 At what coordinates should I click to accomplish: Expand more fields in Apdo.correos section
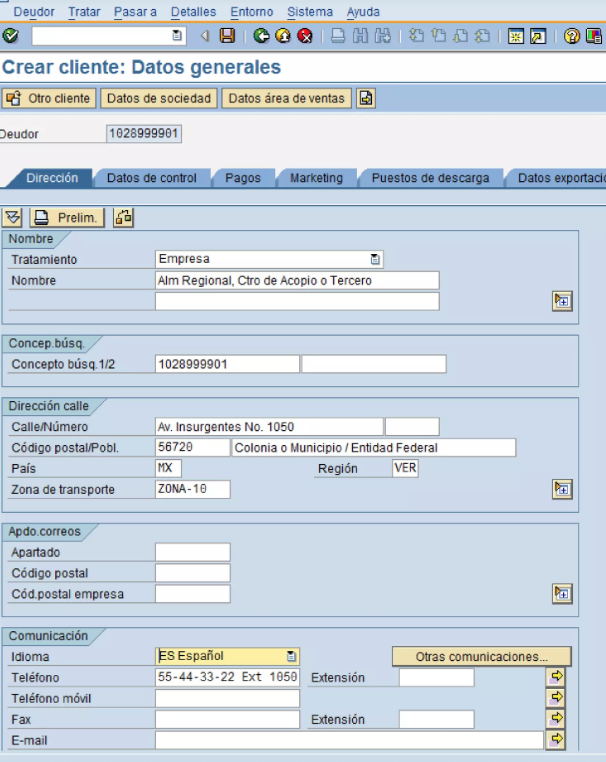coord(562,594)
